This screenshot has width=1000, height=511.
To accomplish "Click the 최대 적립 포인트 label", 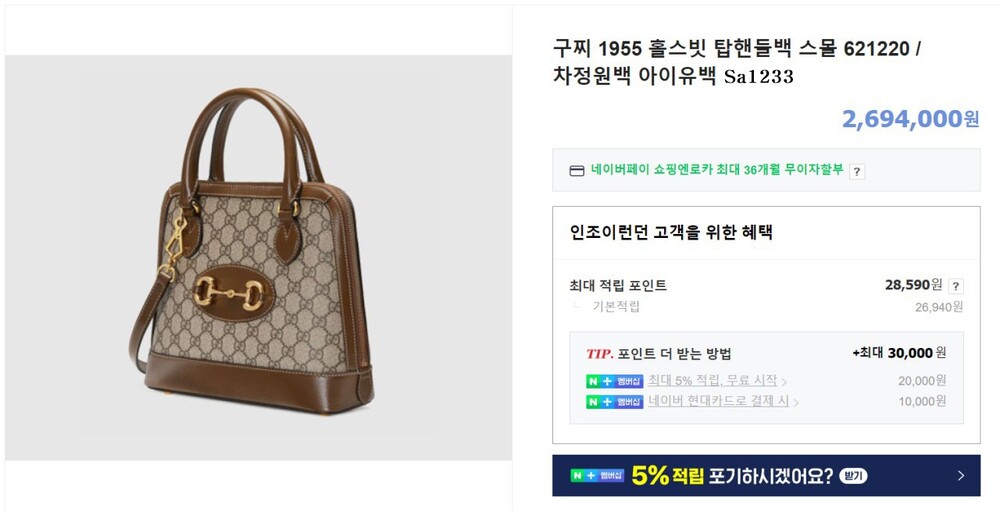I will tap(618, 286).
